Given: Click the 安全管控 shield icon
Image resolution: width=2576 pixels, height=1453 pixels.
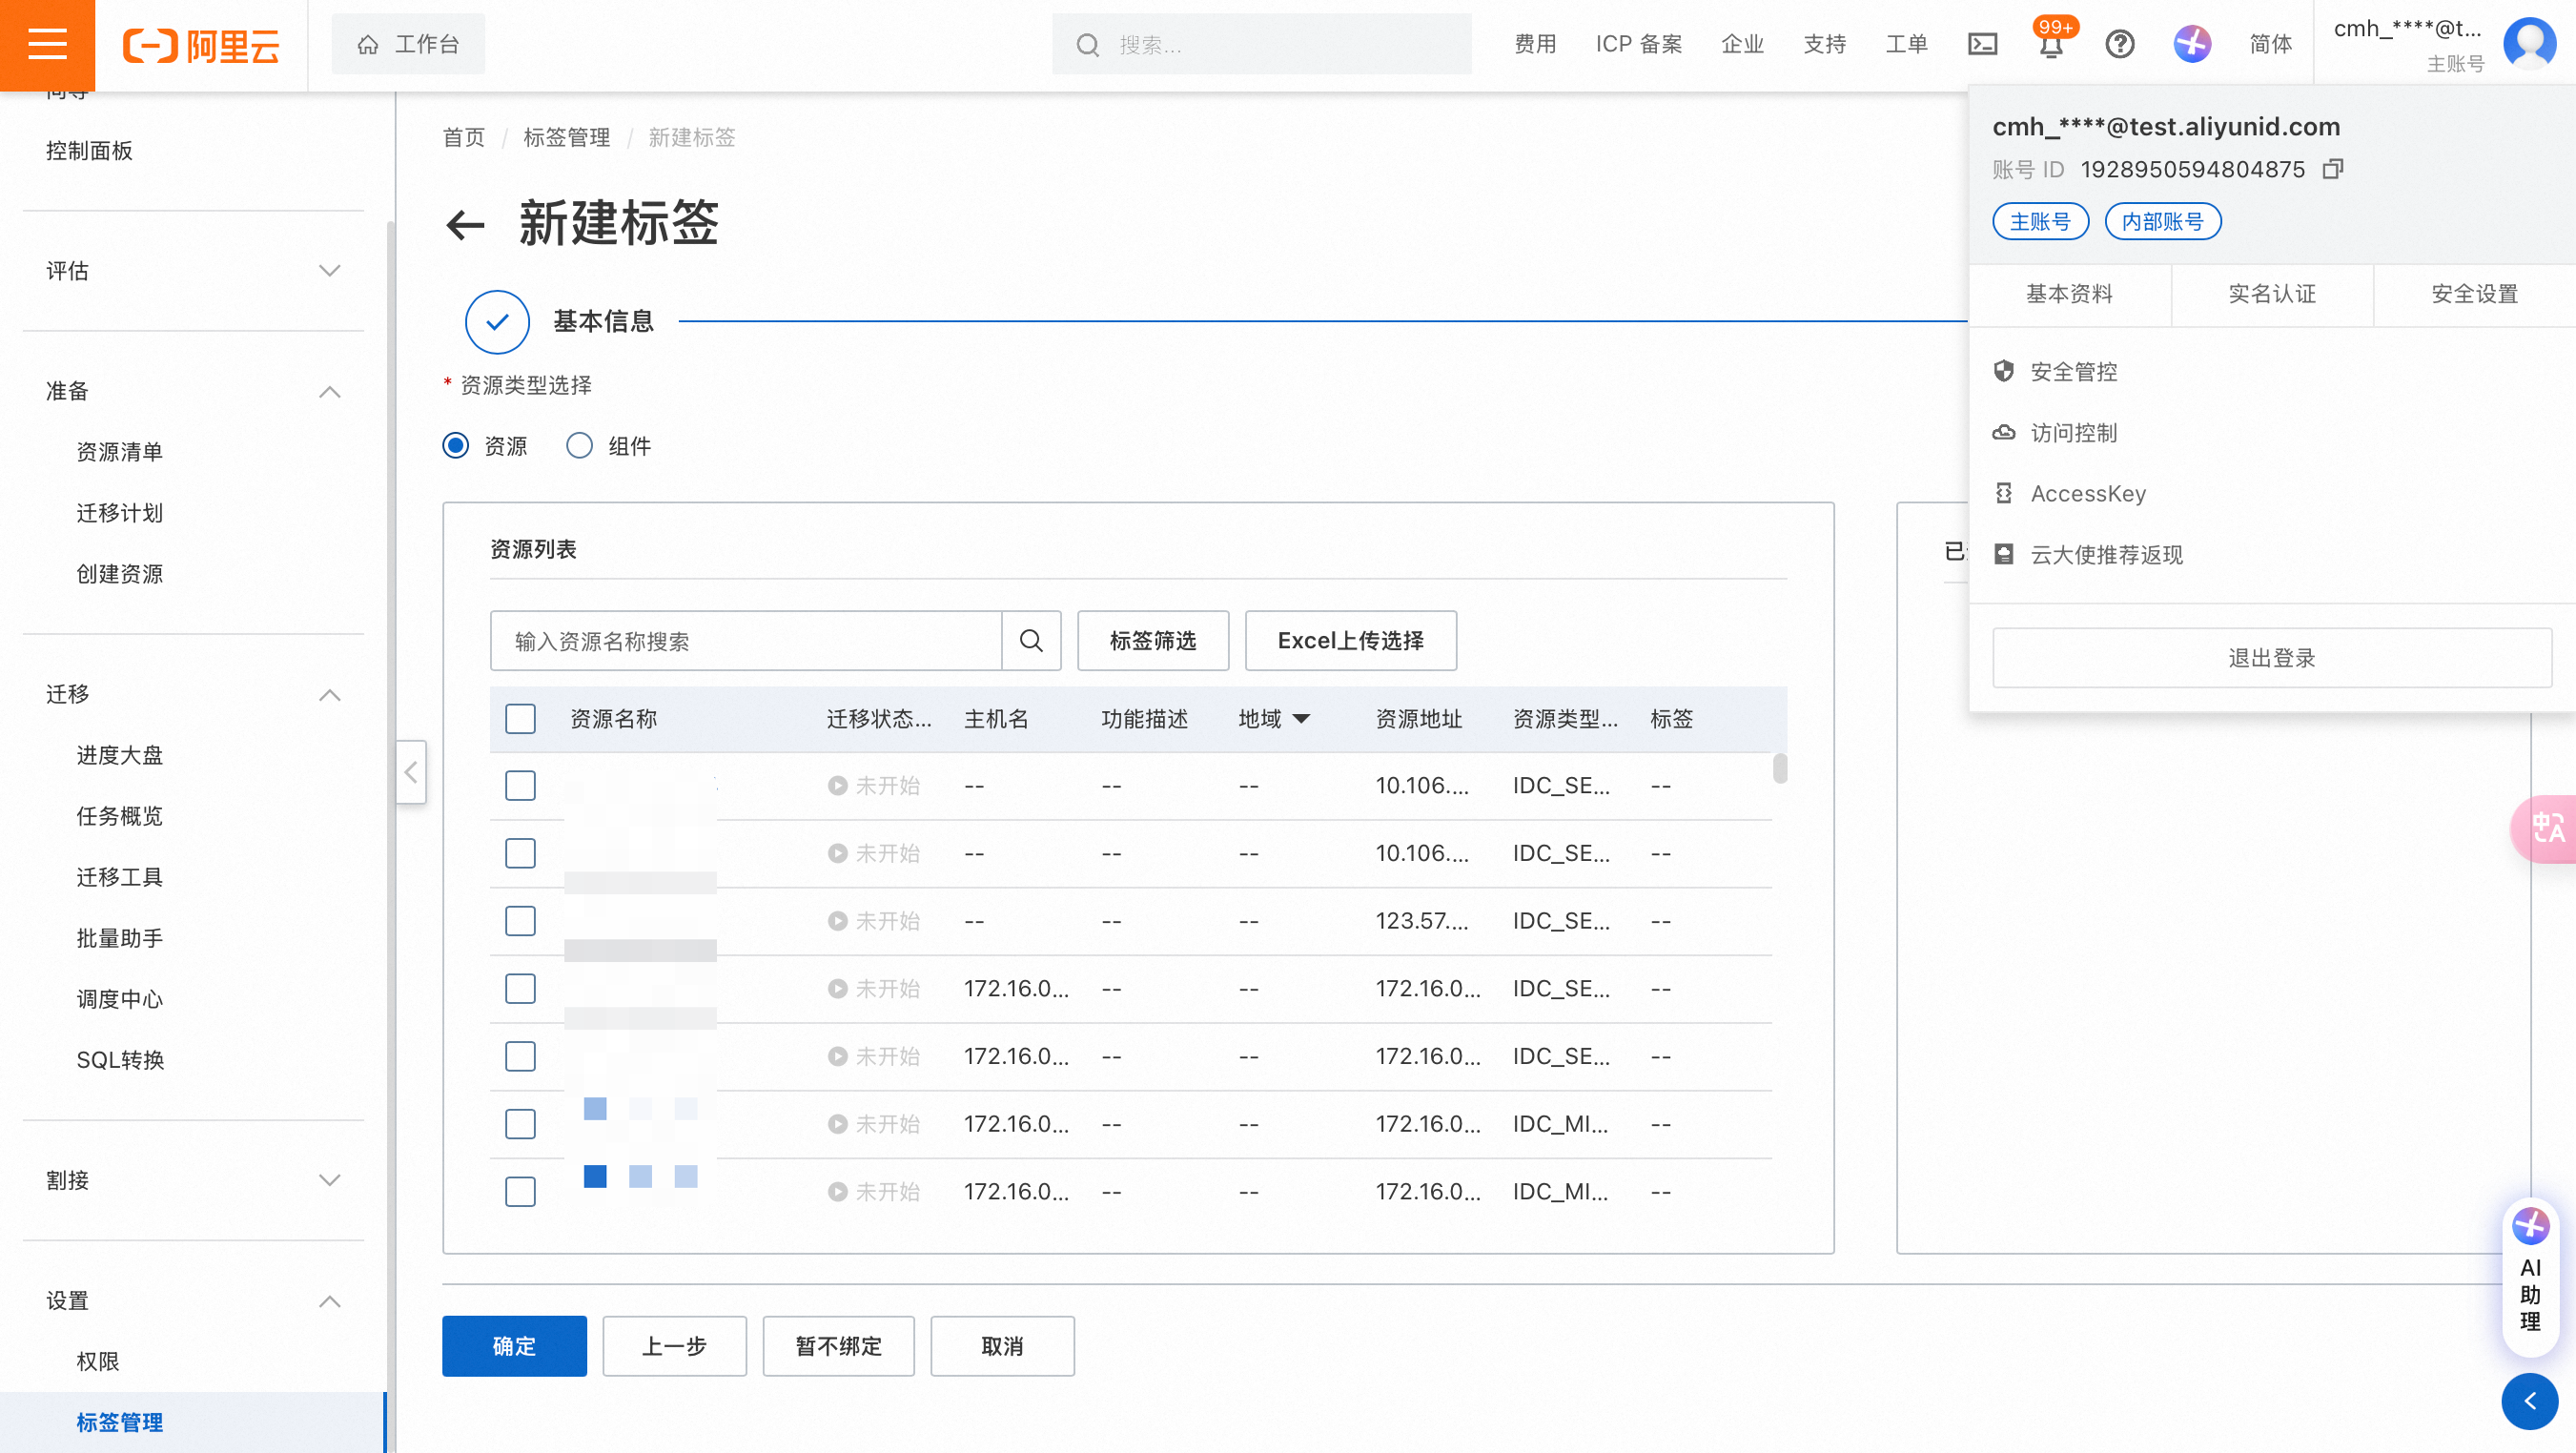Looking at the screenshot, I should pyautogui.click(x=2003, y=371).
